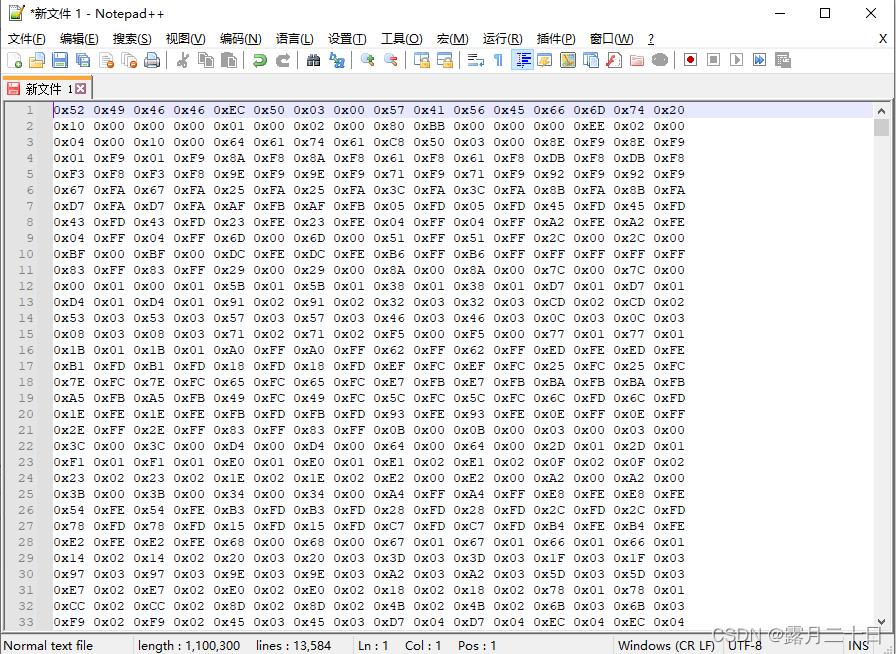The width and height of the screenshot is (896, 654).
Task: Click the Ln : 1 status entry
Action: point(373,645)
